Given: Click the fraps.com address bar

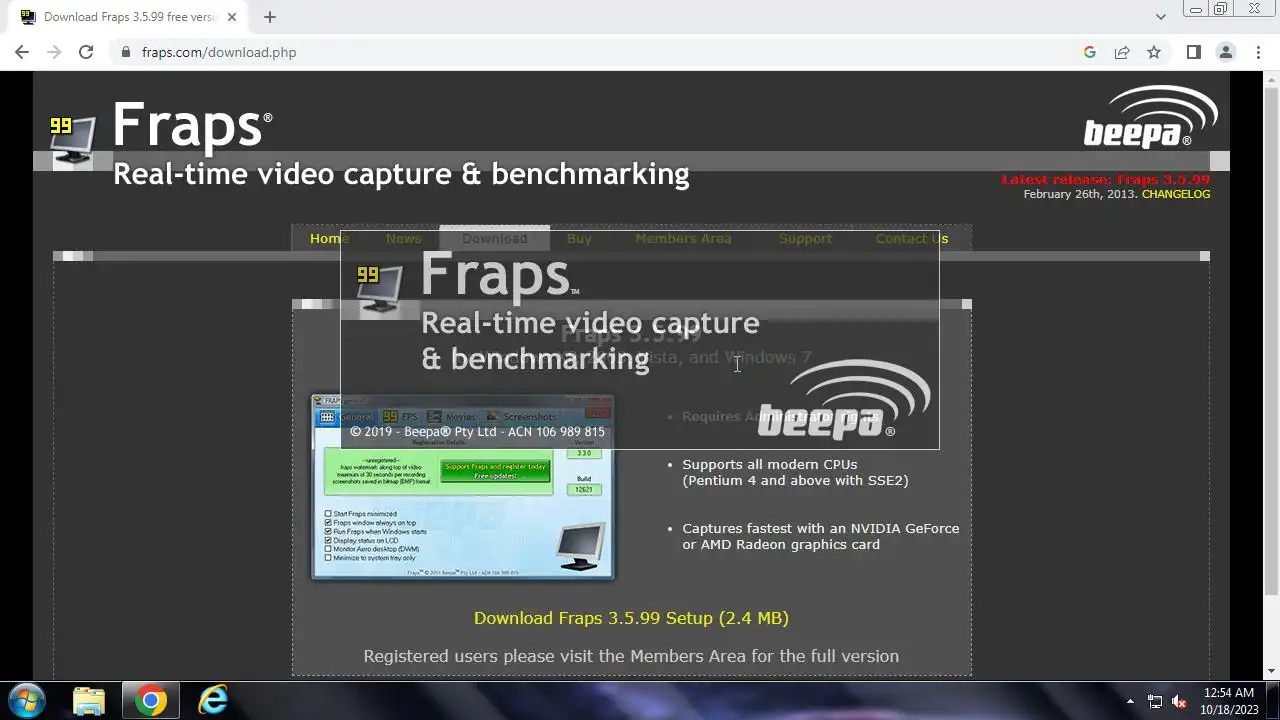Looking at the screenshot, I should (600, 52).
